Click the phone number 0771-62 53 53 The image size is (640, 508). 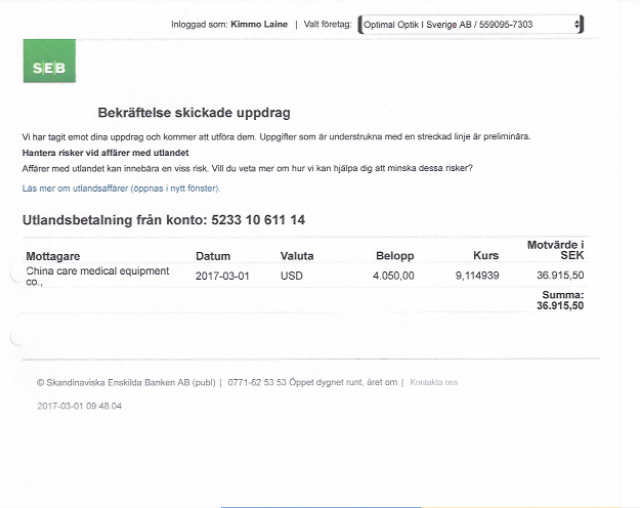tap(256, 381)
